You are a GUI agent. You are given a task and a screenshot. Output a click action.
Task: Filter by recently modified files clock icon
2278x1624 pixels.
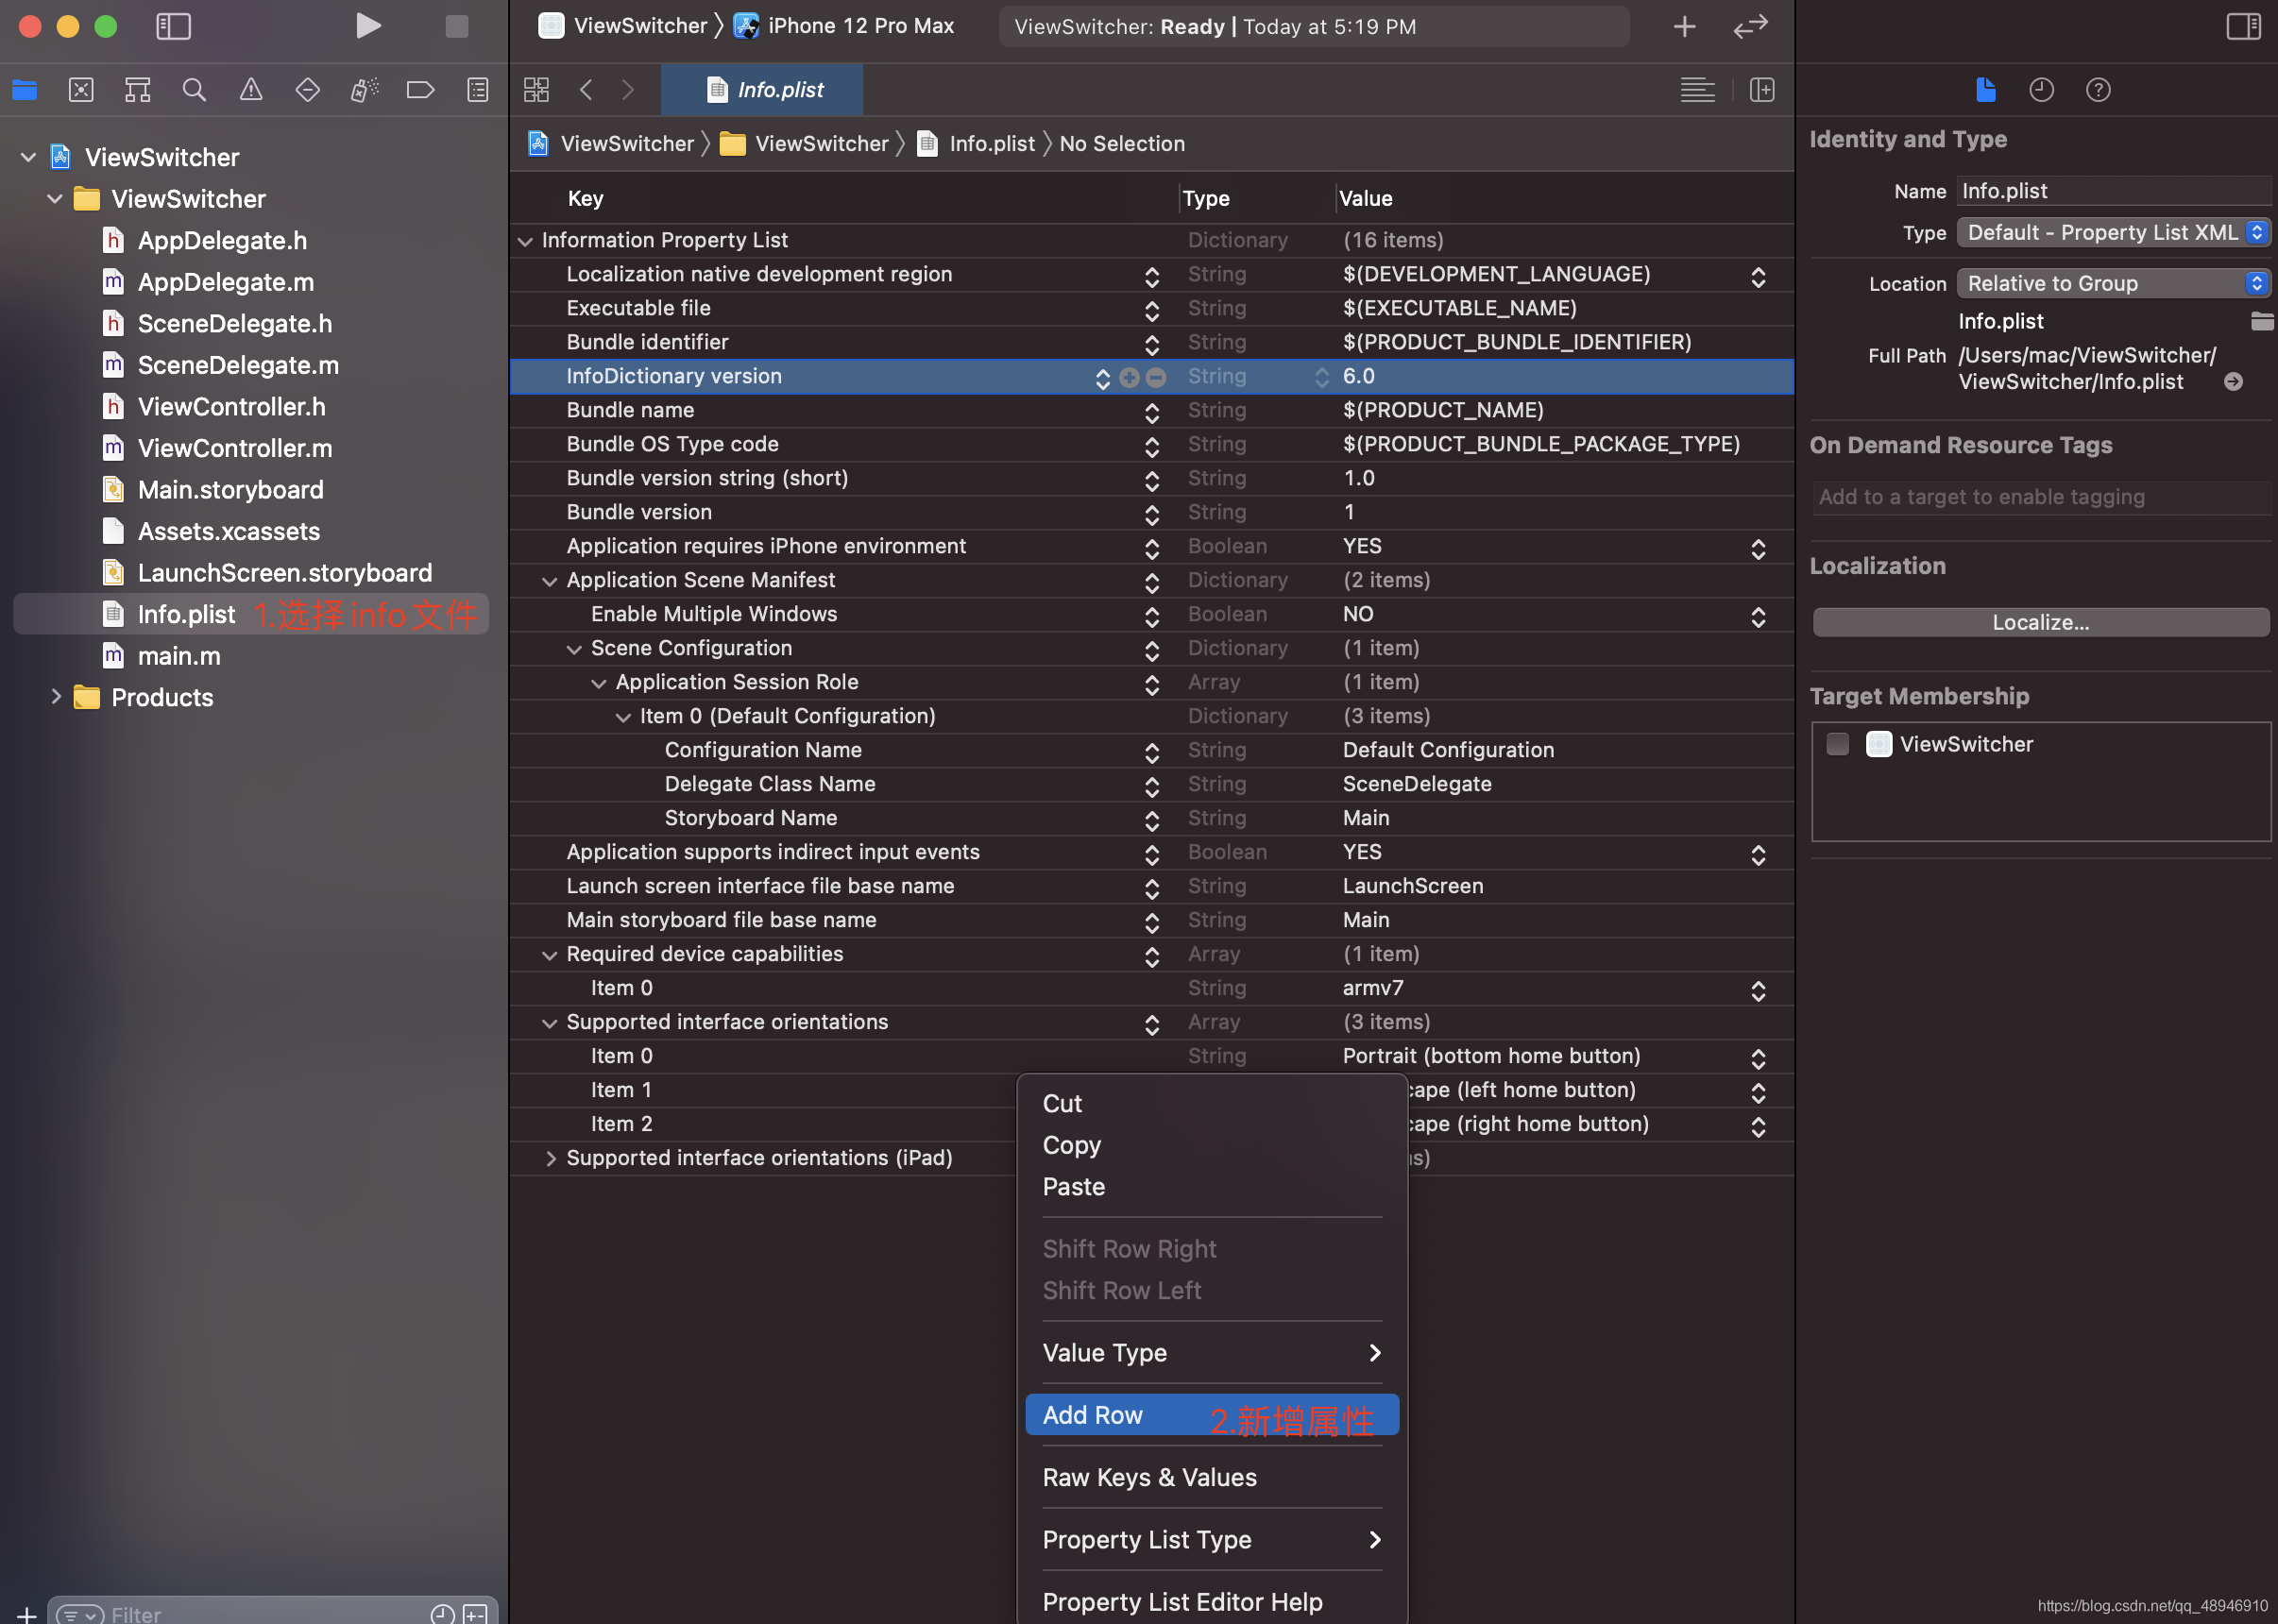pyautogui.click(x=442, y=1613)
